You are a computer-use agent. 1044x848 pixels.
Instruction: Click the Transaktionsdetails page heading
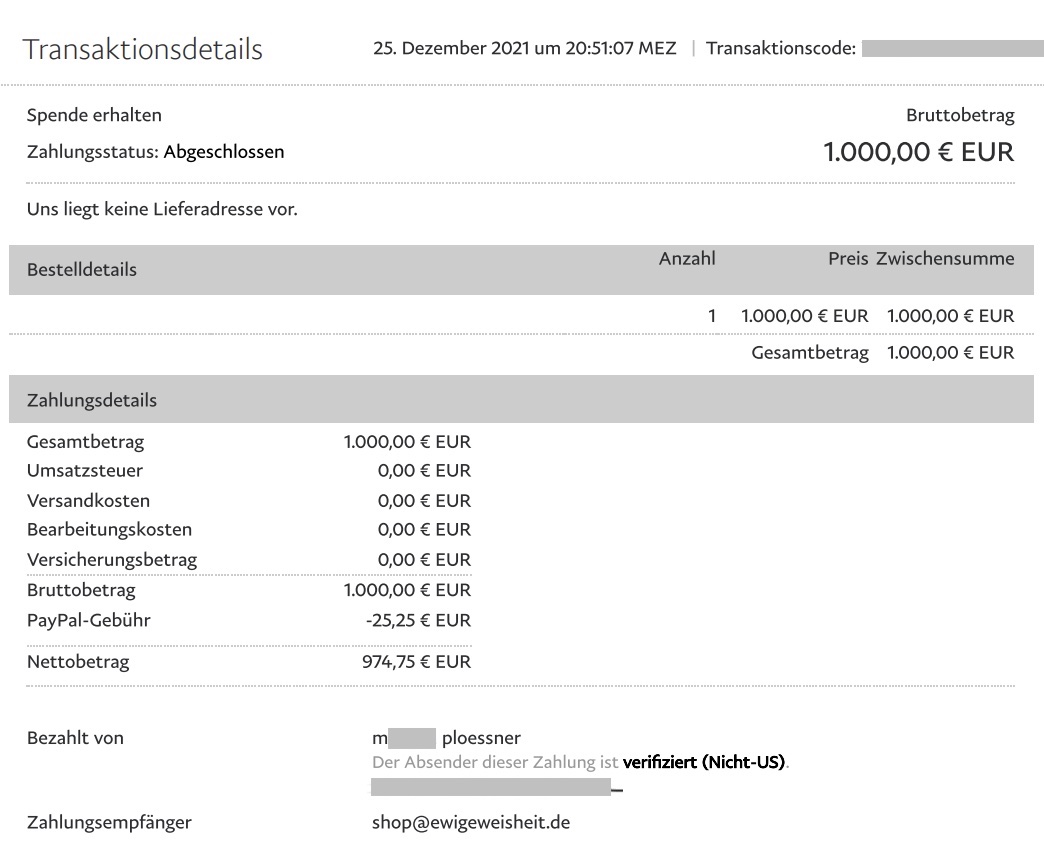[x=142, y=49]
